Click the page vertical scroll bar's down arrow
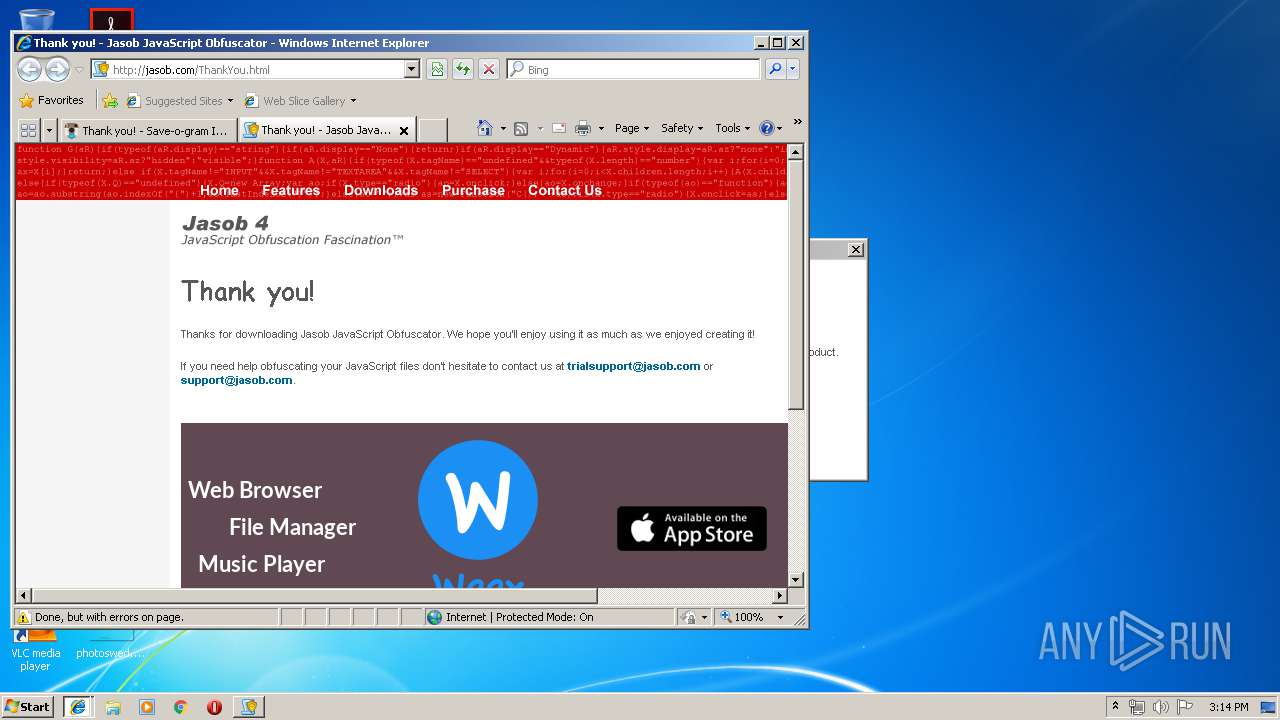The image size is (1280, 720). 796,579
